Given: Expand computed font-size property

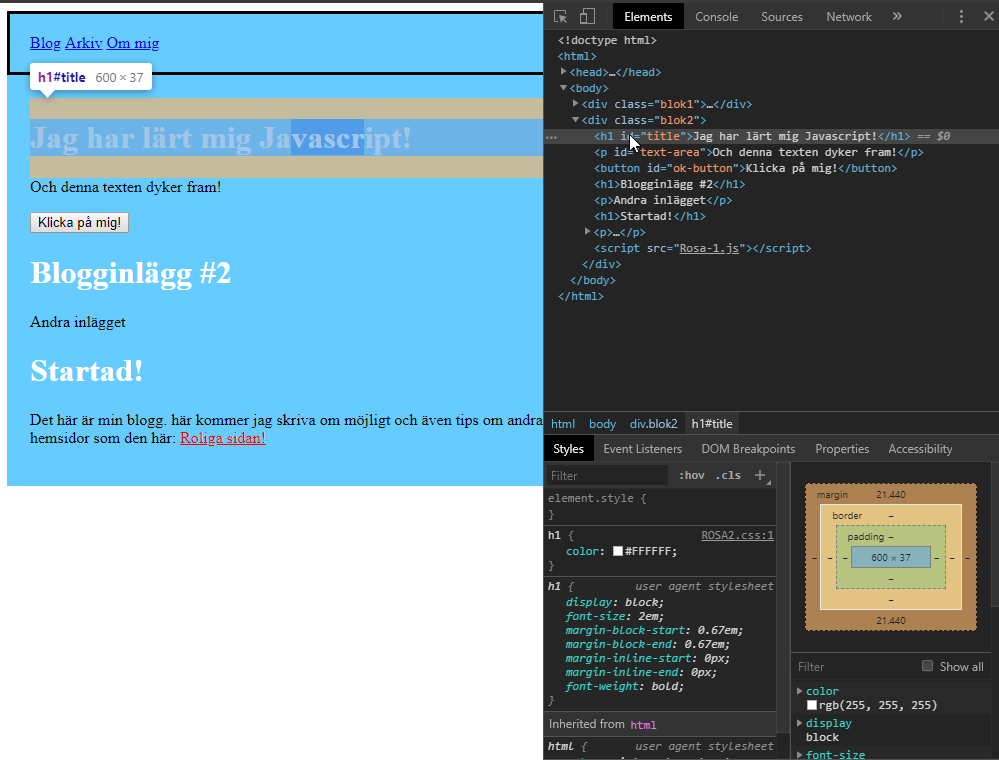Looking at the screenshot, I should [800, 754].
